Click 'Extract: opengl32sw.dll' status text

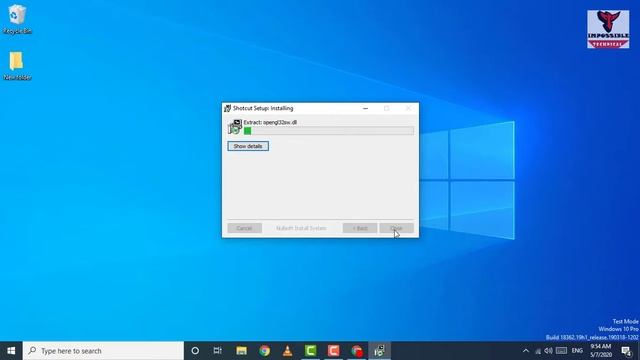[270, 122]
